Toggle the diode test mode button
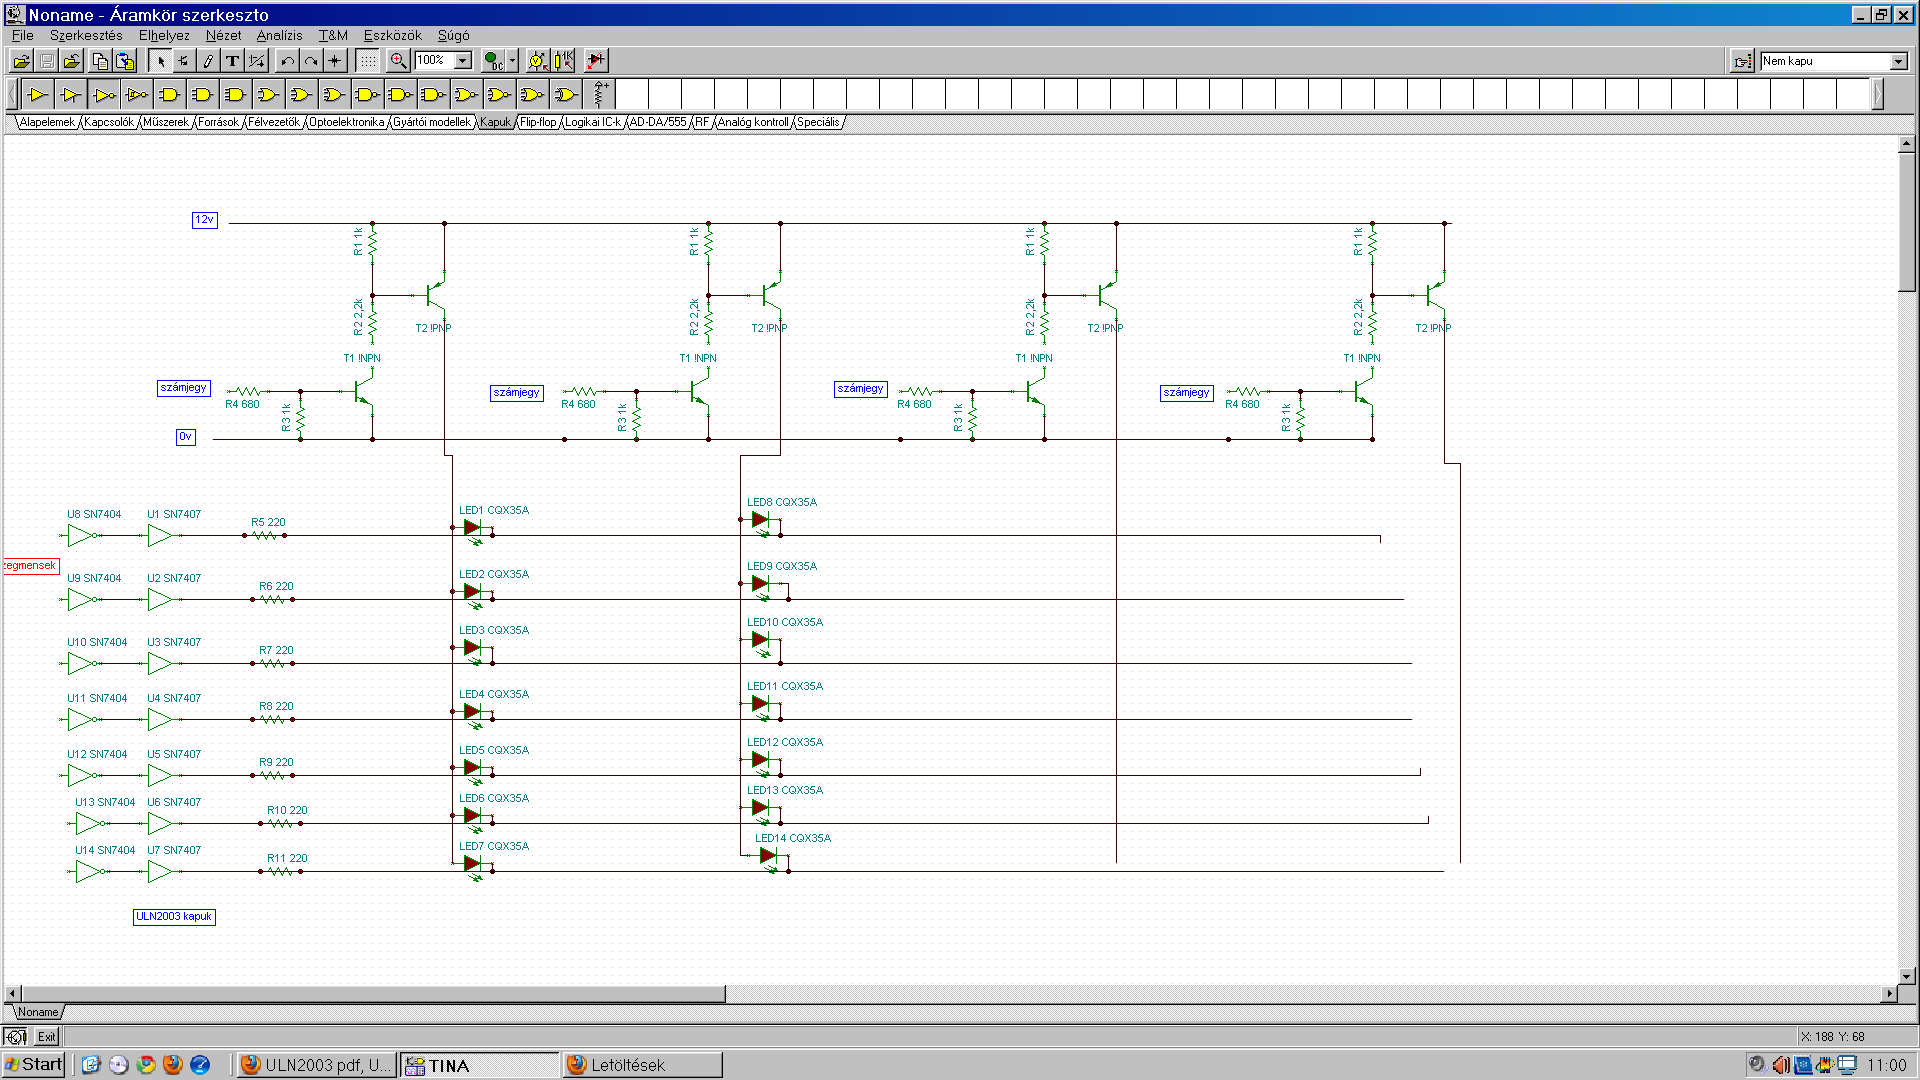1920x1080 pixels. [x=595, y=61]
